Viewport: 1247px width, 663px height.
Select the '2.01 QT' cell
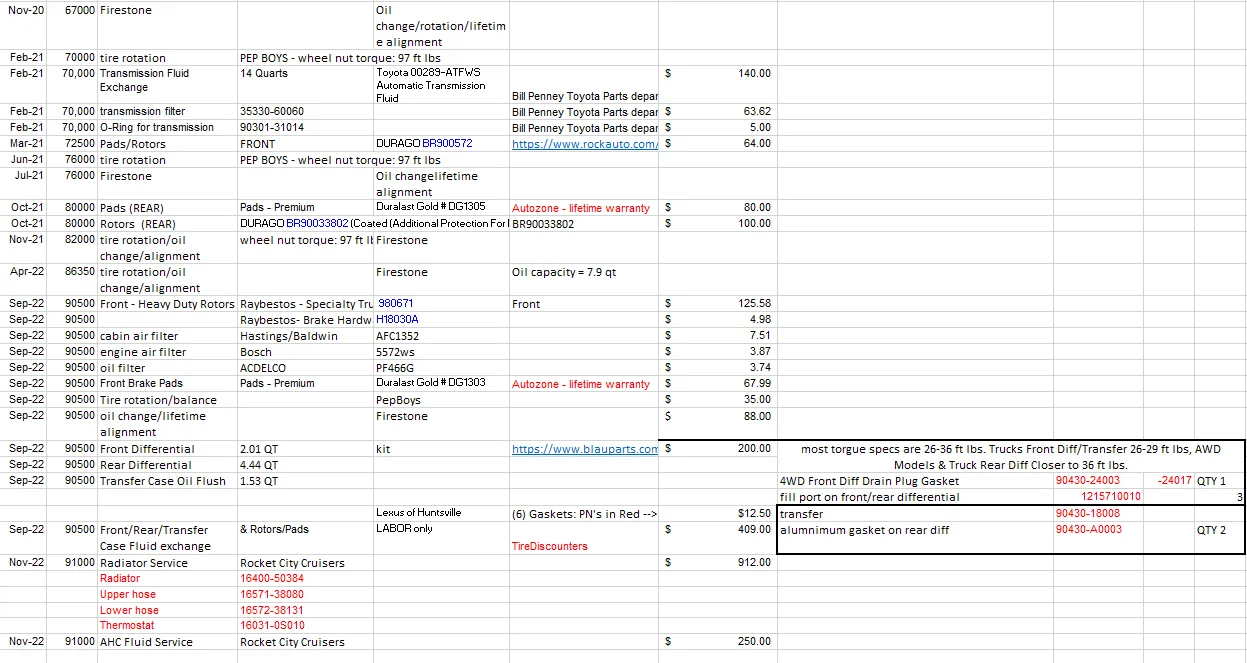click(305, 449)
